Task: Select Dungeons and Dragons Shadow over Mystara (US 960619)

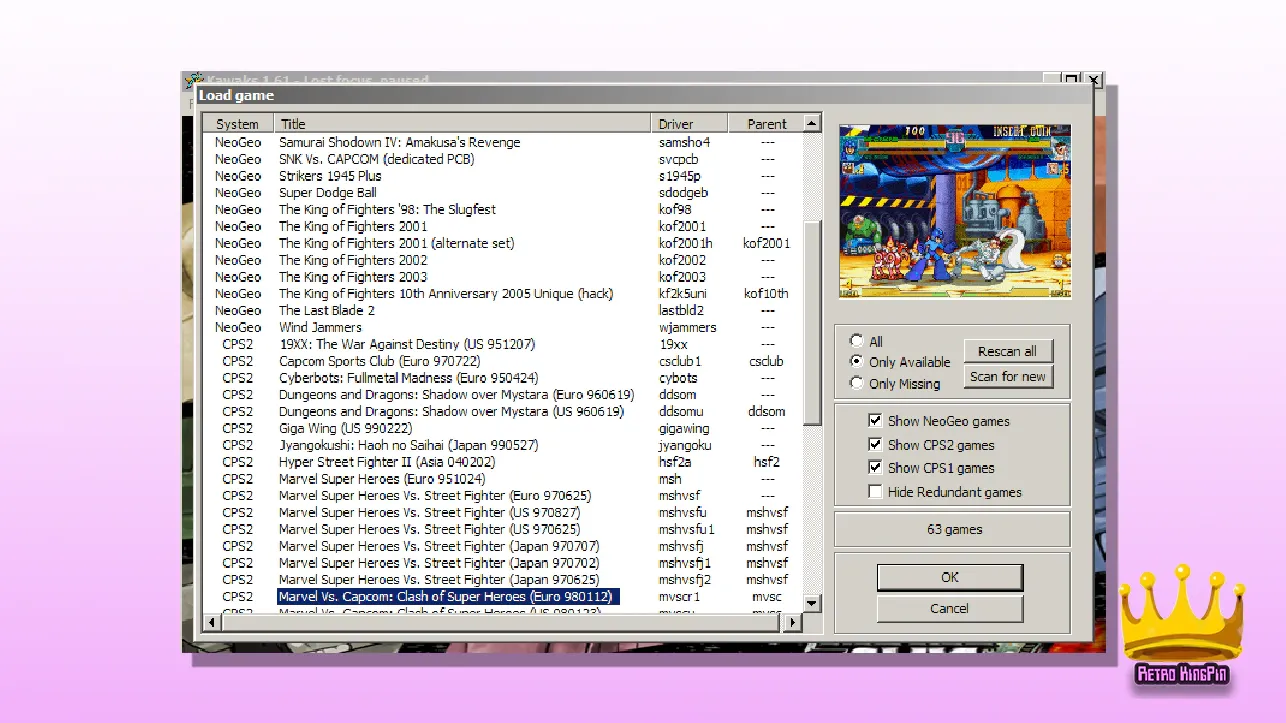Action: click(503, 411)
